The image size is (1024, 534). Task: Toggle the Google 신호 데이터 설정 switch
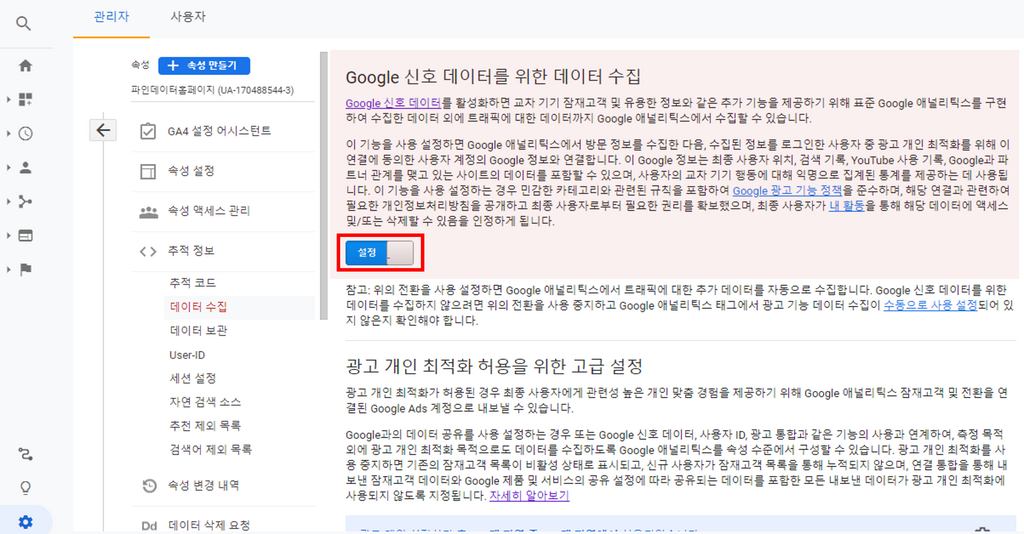click(x=379, y=253)
